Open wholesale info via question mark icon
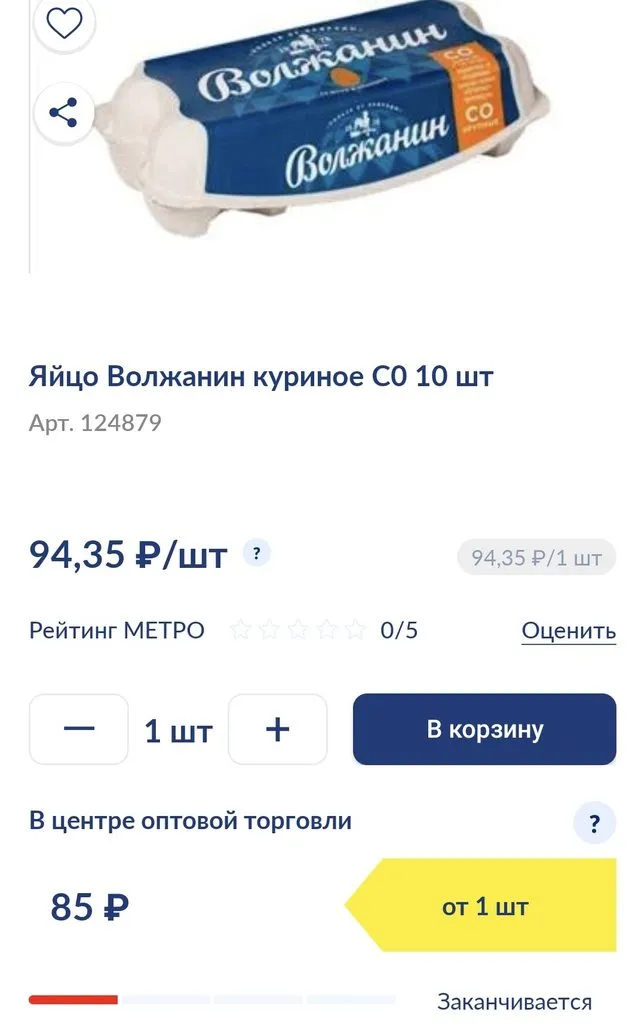This screenshot has height=1024, width=626. click(x=594, y=823)
